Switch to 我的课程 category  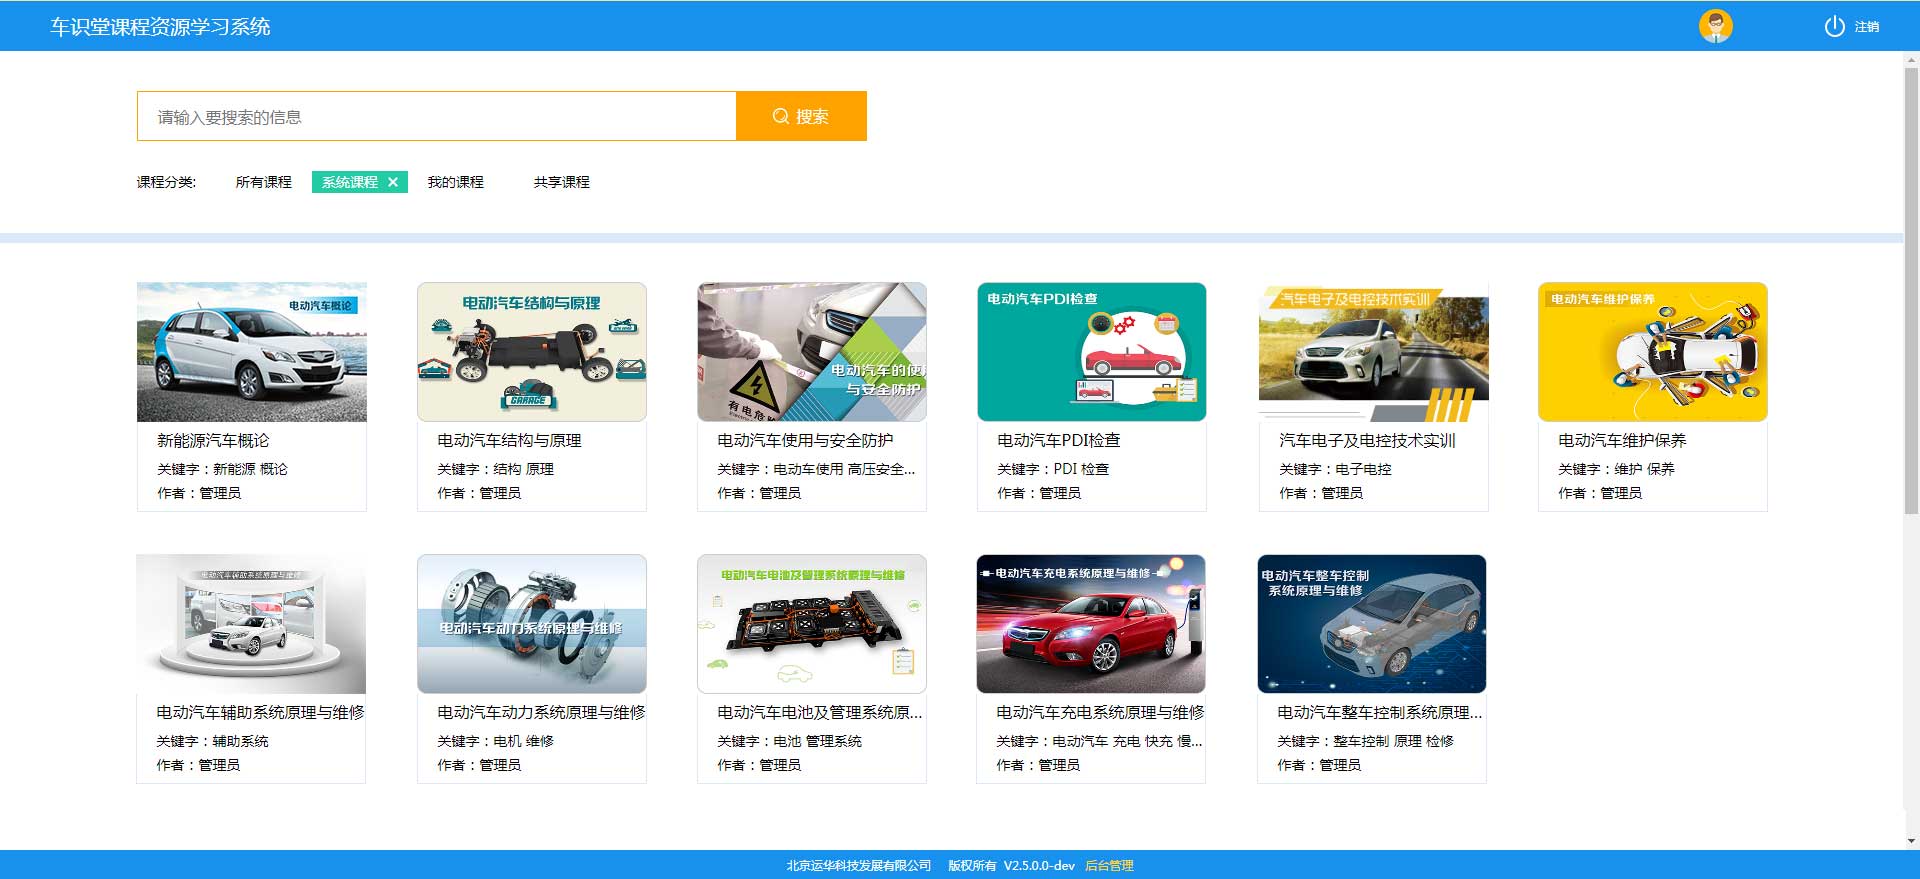pyautogui.click(x=455, y=182)
